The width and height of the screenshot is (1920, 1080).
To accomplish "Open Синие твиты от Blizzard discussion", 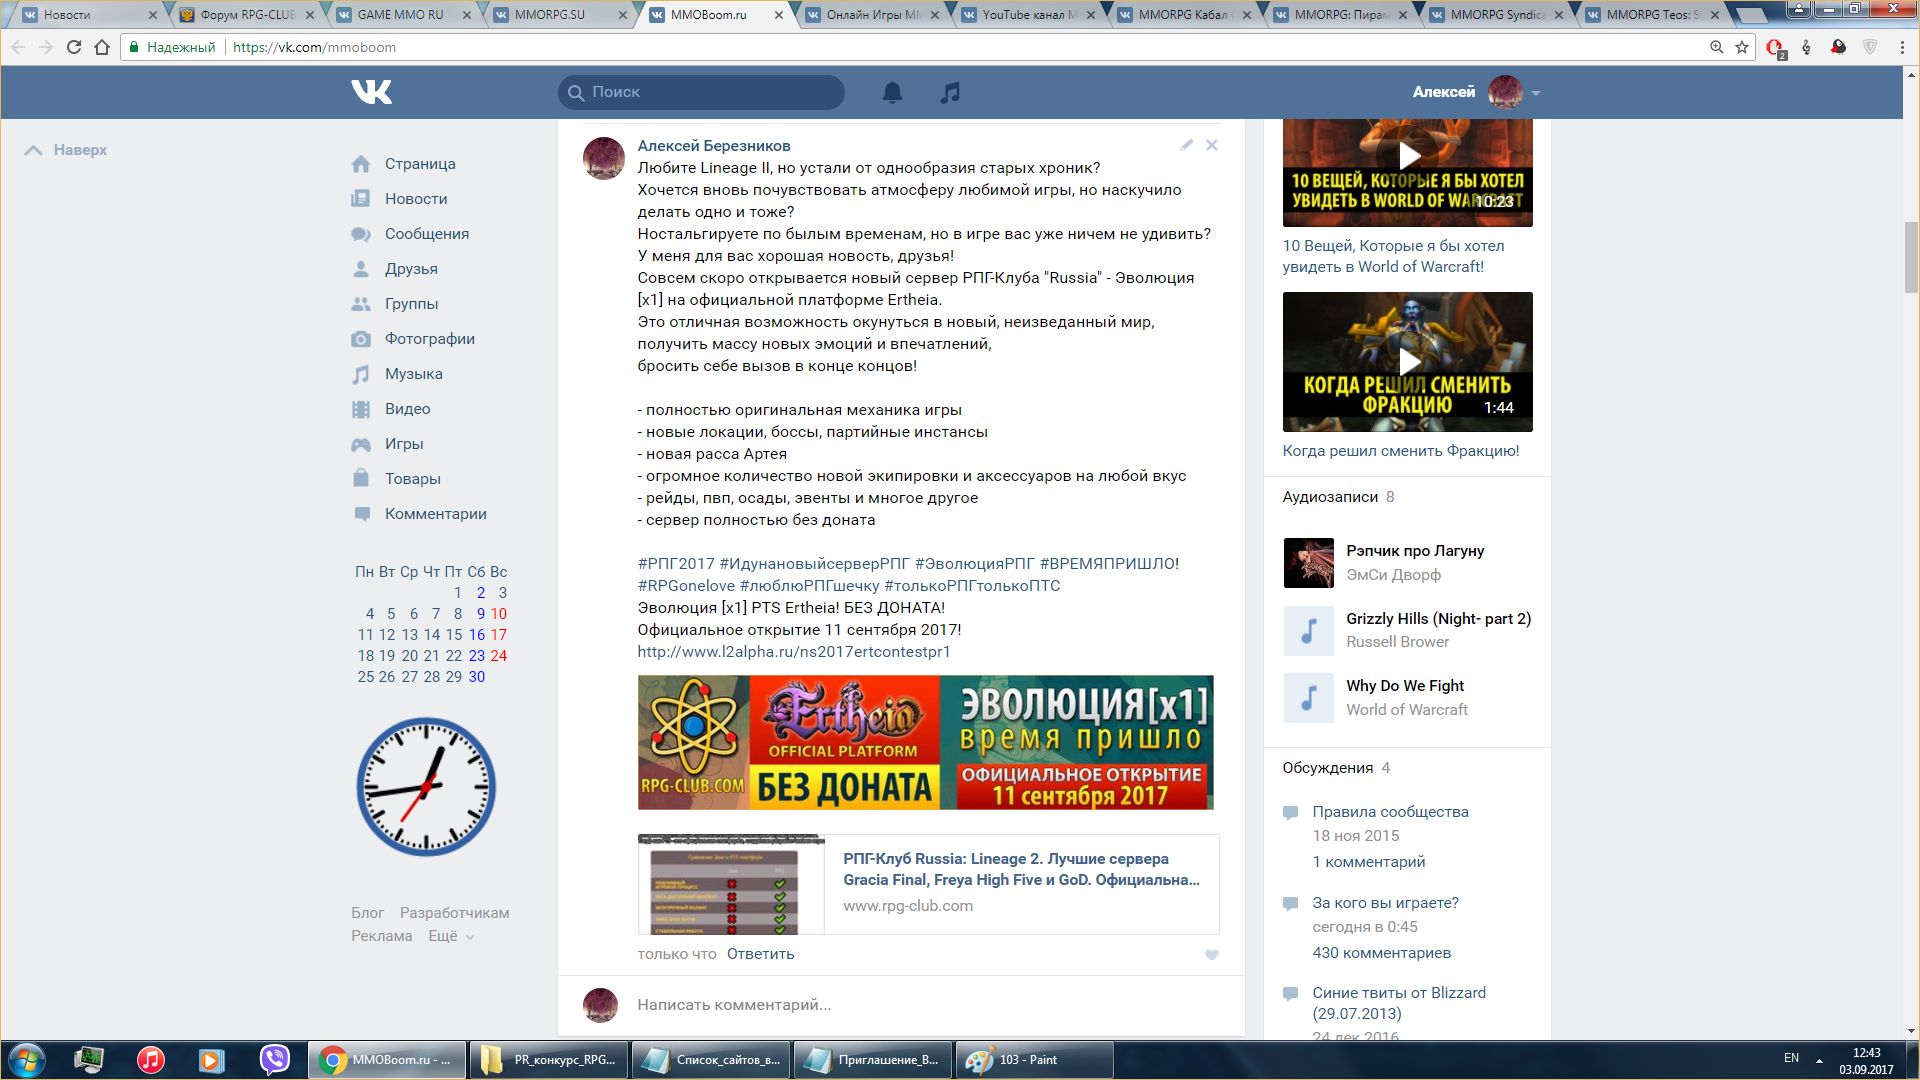I will 1399,1003.
